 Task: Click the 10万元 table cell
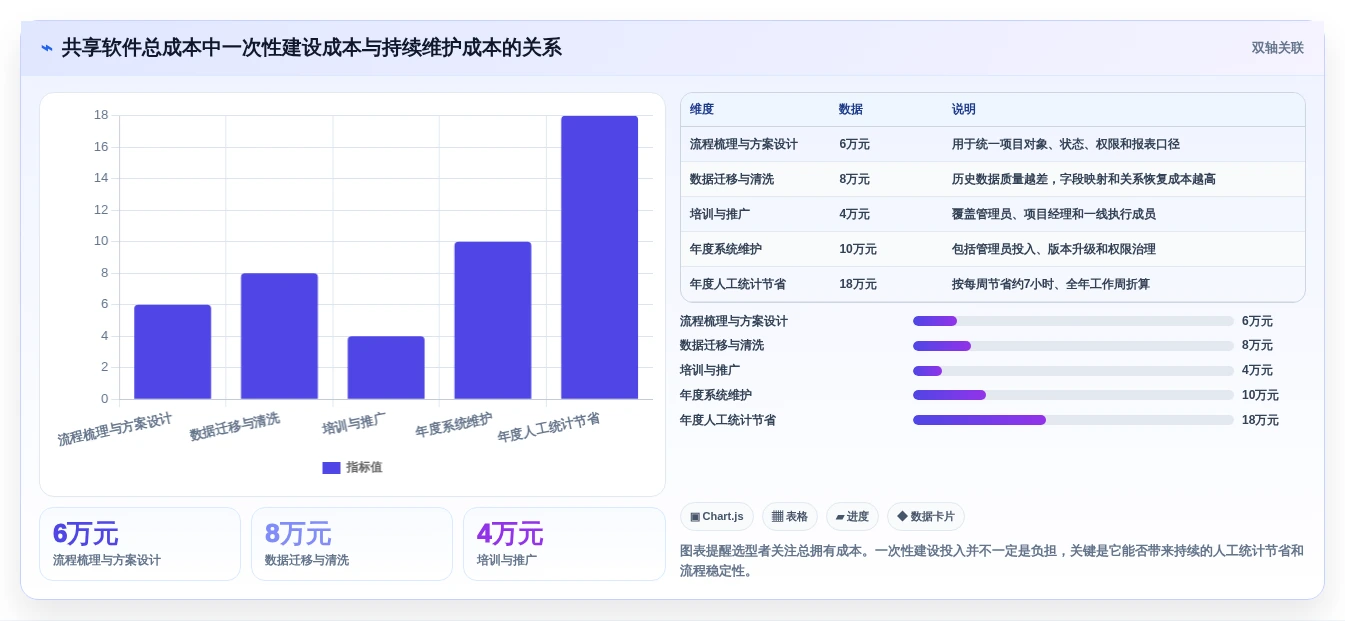click(858, 249)
